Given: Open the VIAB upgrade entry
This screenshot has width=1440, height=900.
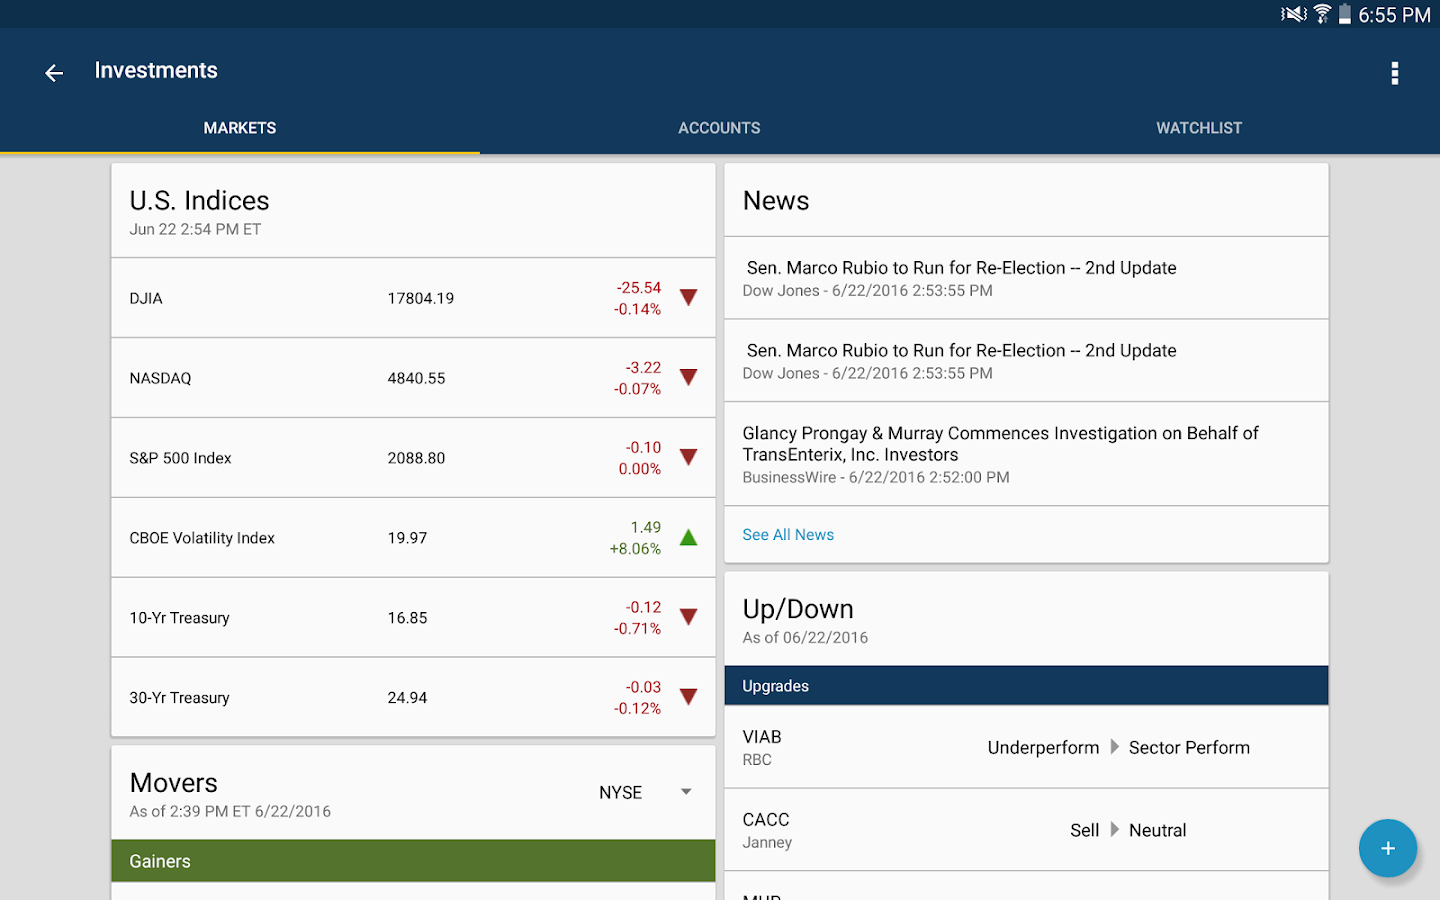Looking at the screenshot, I should [x=1026, y=747].
